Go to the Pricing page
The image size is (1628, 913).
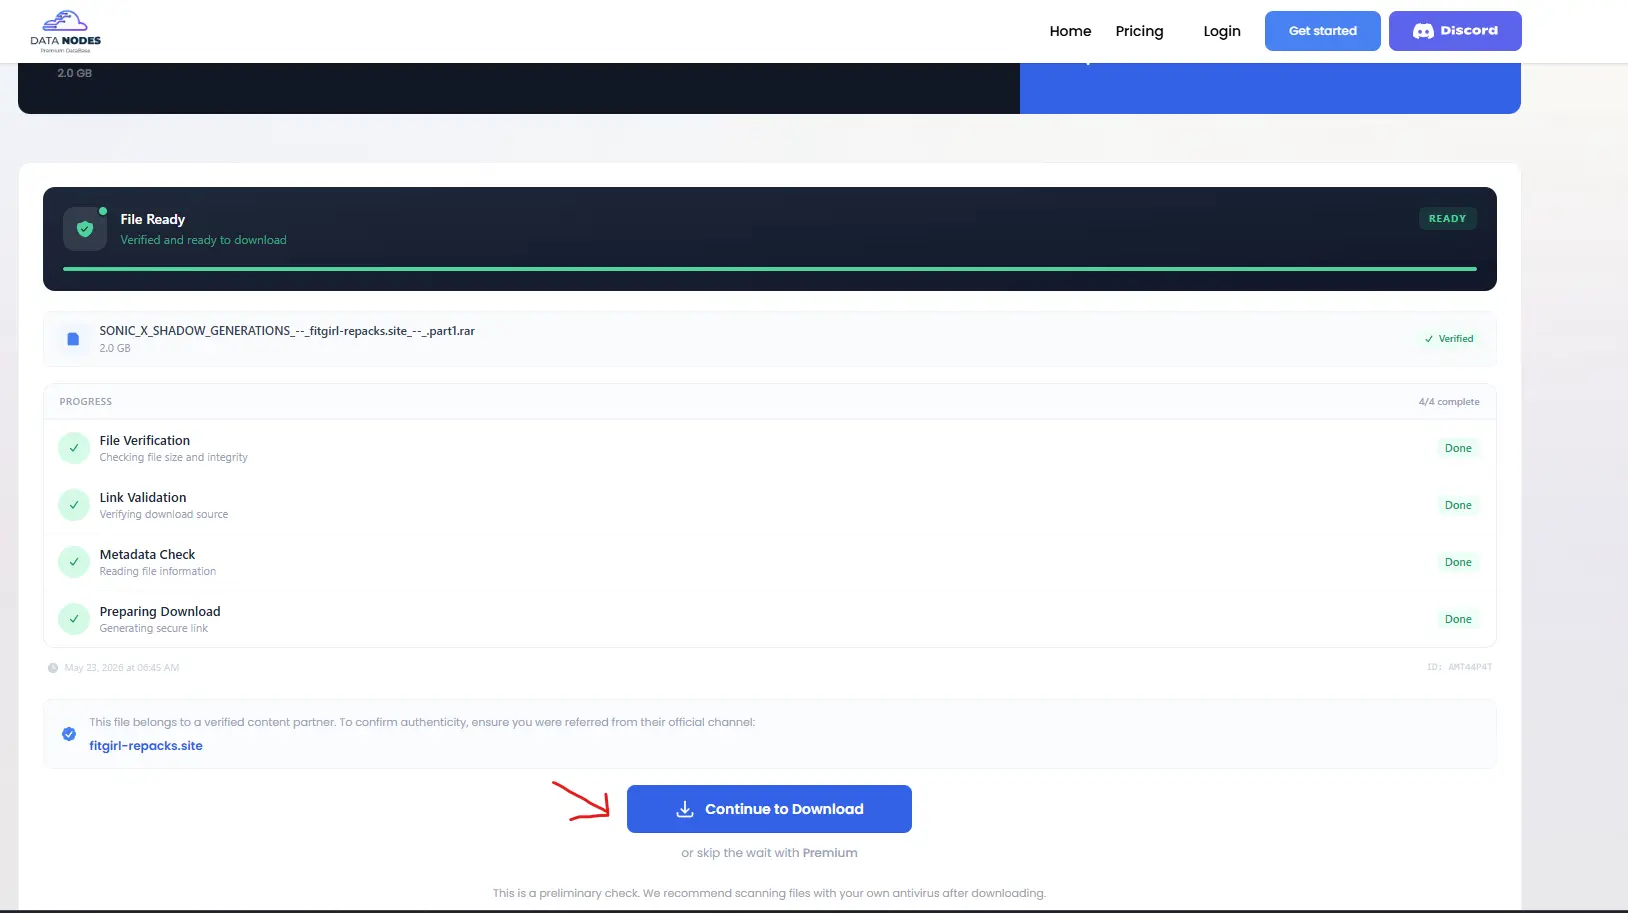(x=1139, y=31)
